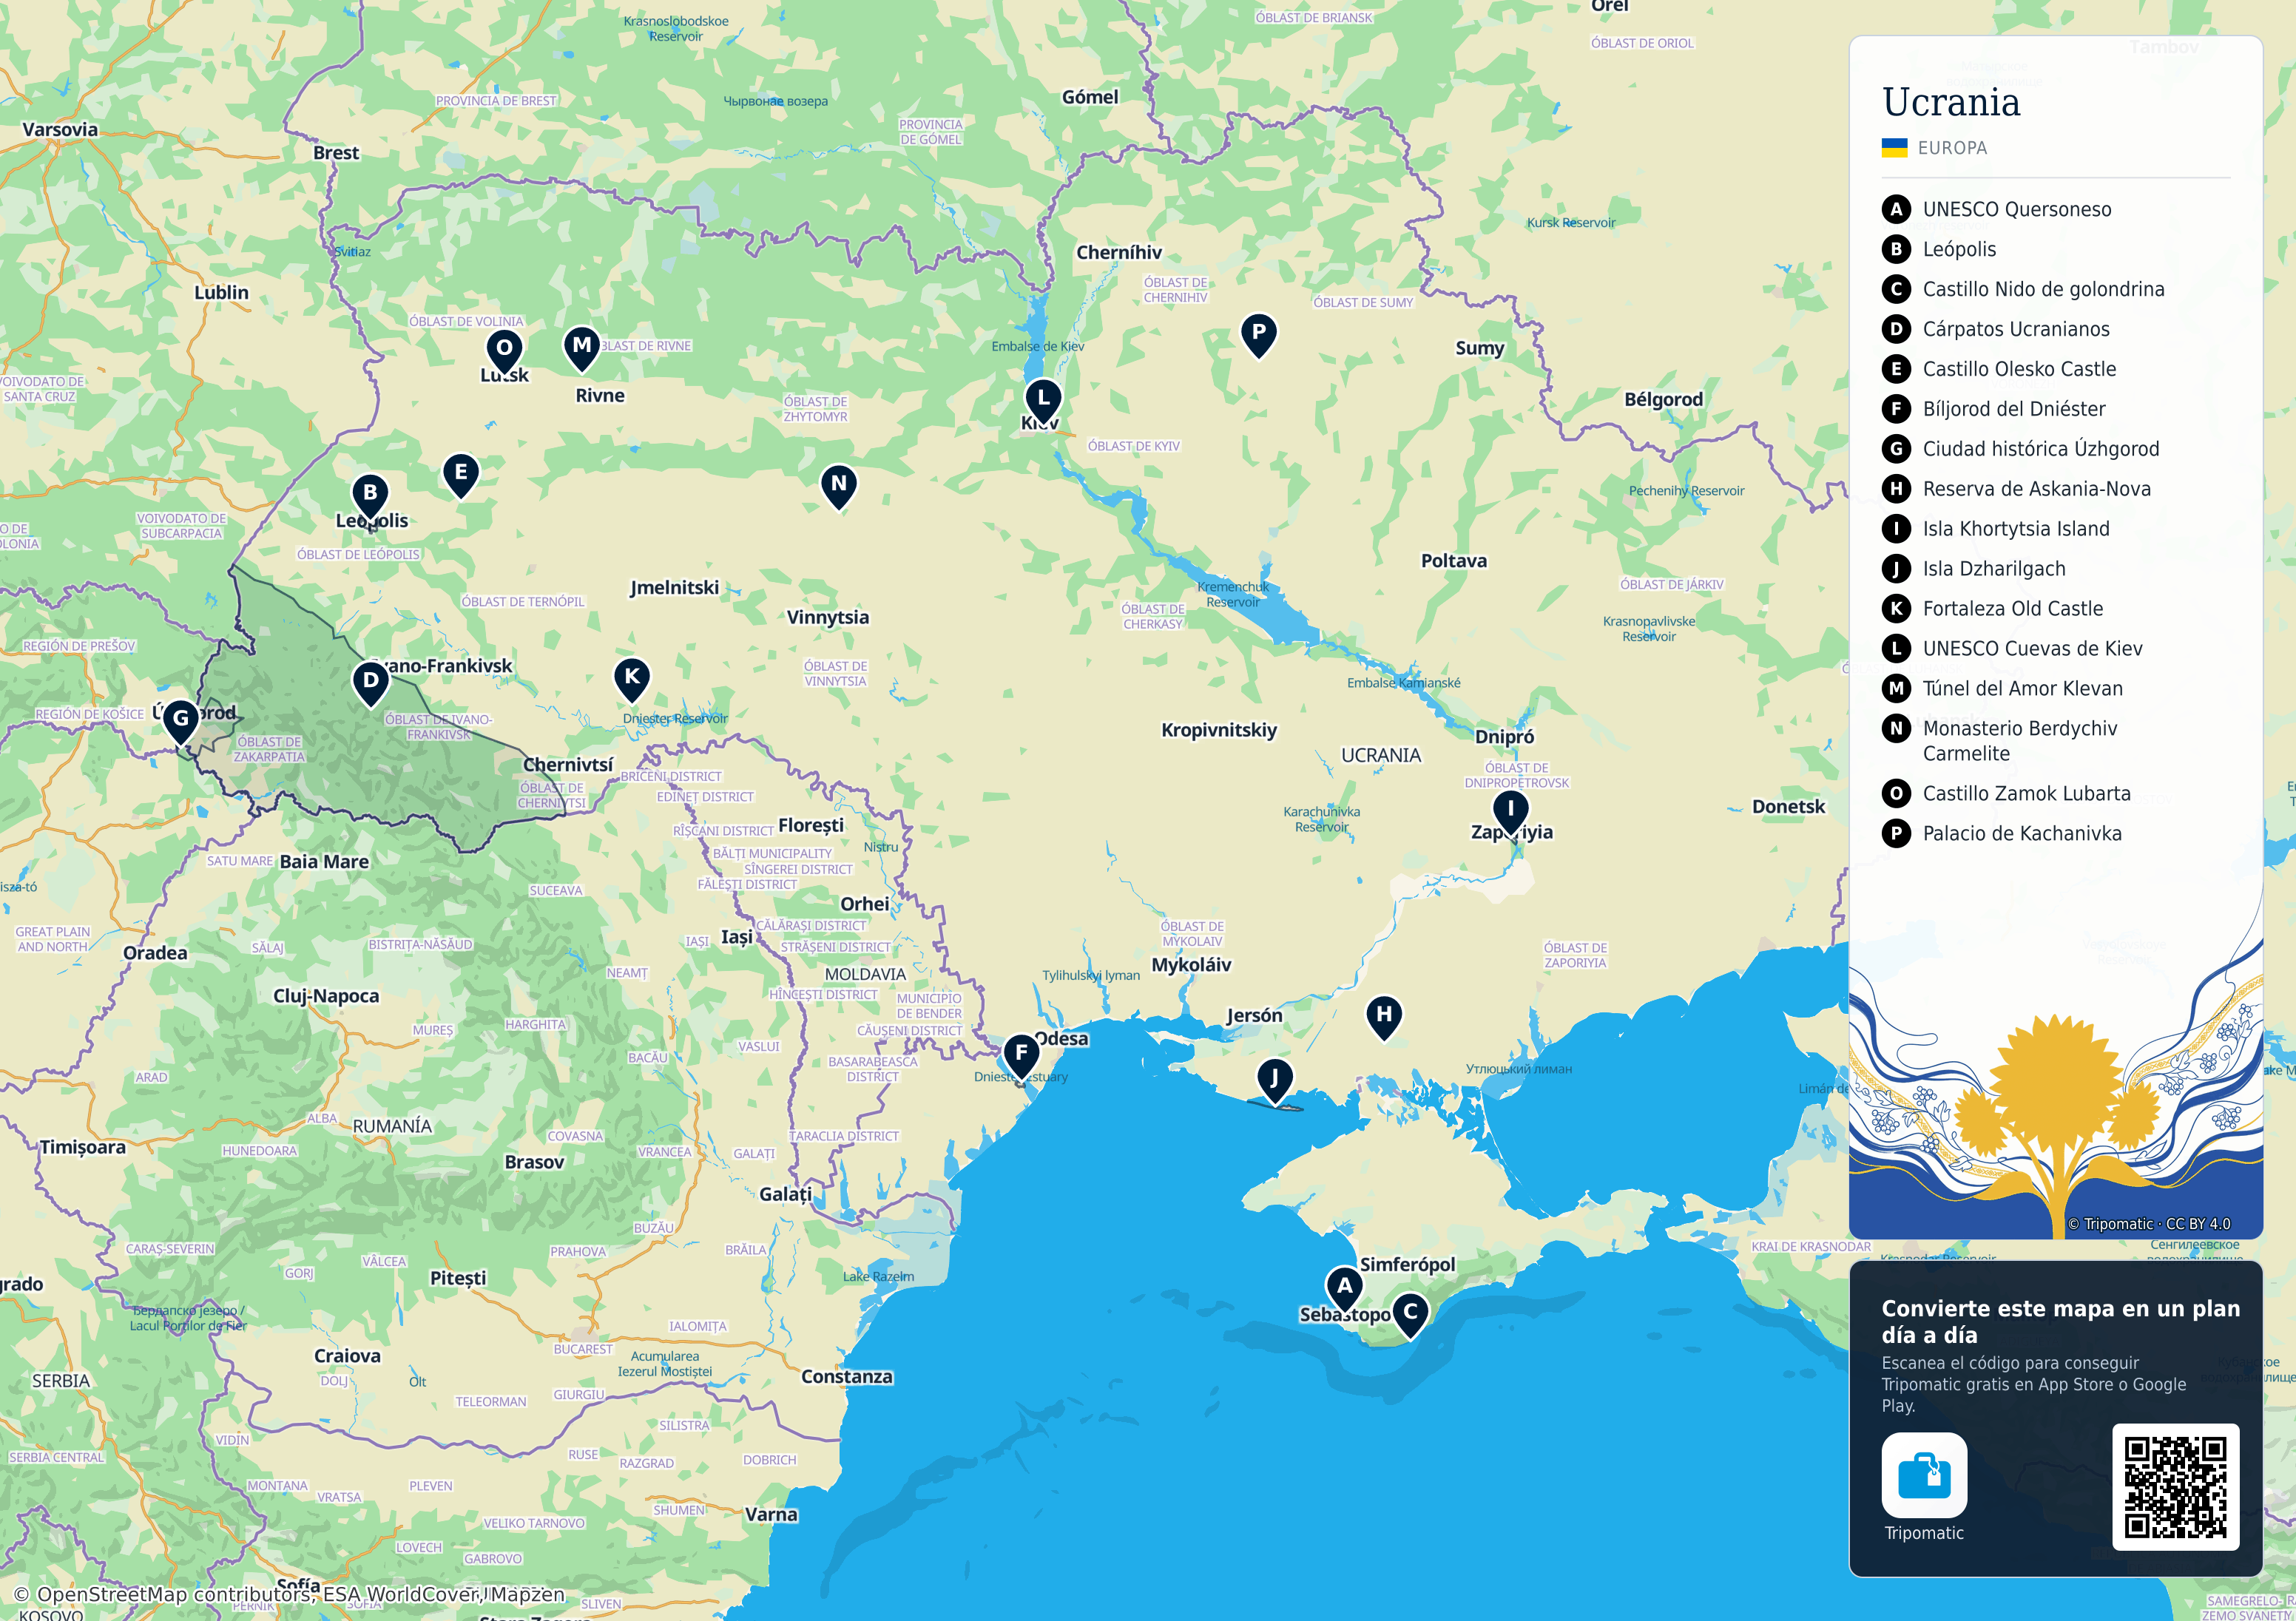Image resolution: width=2296 pixels, height=1621 pixels.
Task: Click the OpenStreetMap contributors attribution
Action: pyautogui.click(x=289, y=1594)
